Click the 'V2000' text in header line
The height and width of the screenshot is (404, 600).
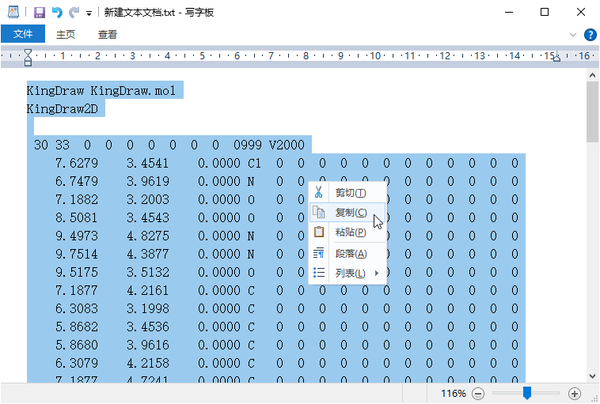pos(287,145)
